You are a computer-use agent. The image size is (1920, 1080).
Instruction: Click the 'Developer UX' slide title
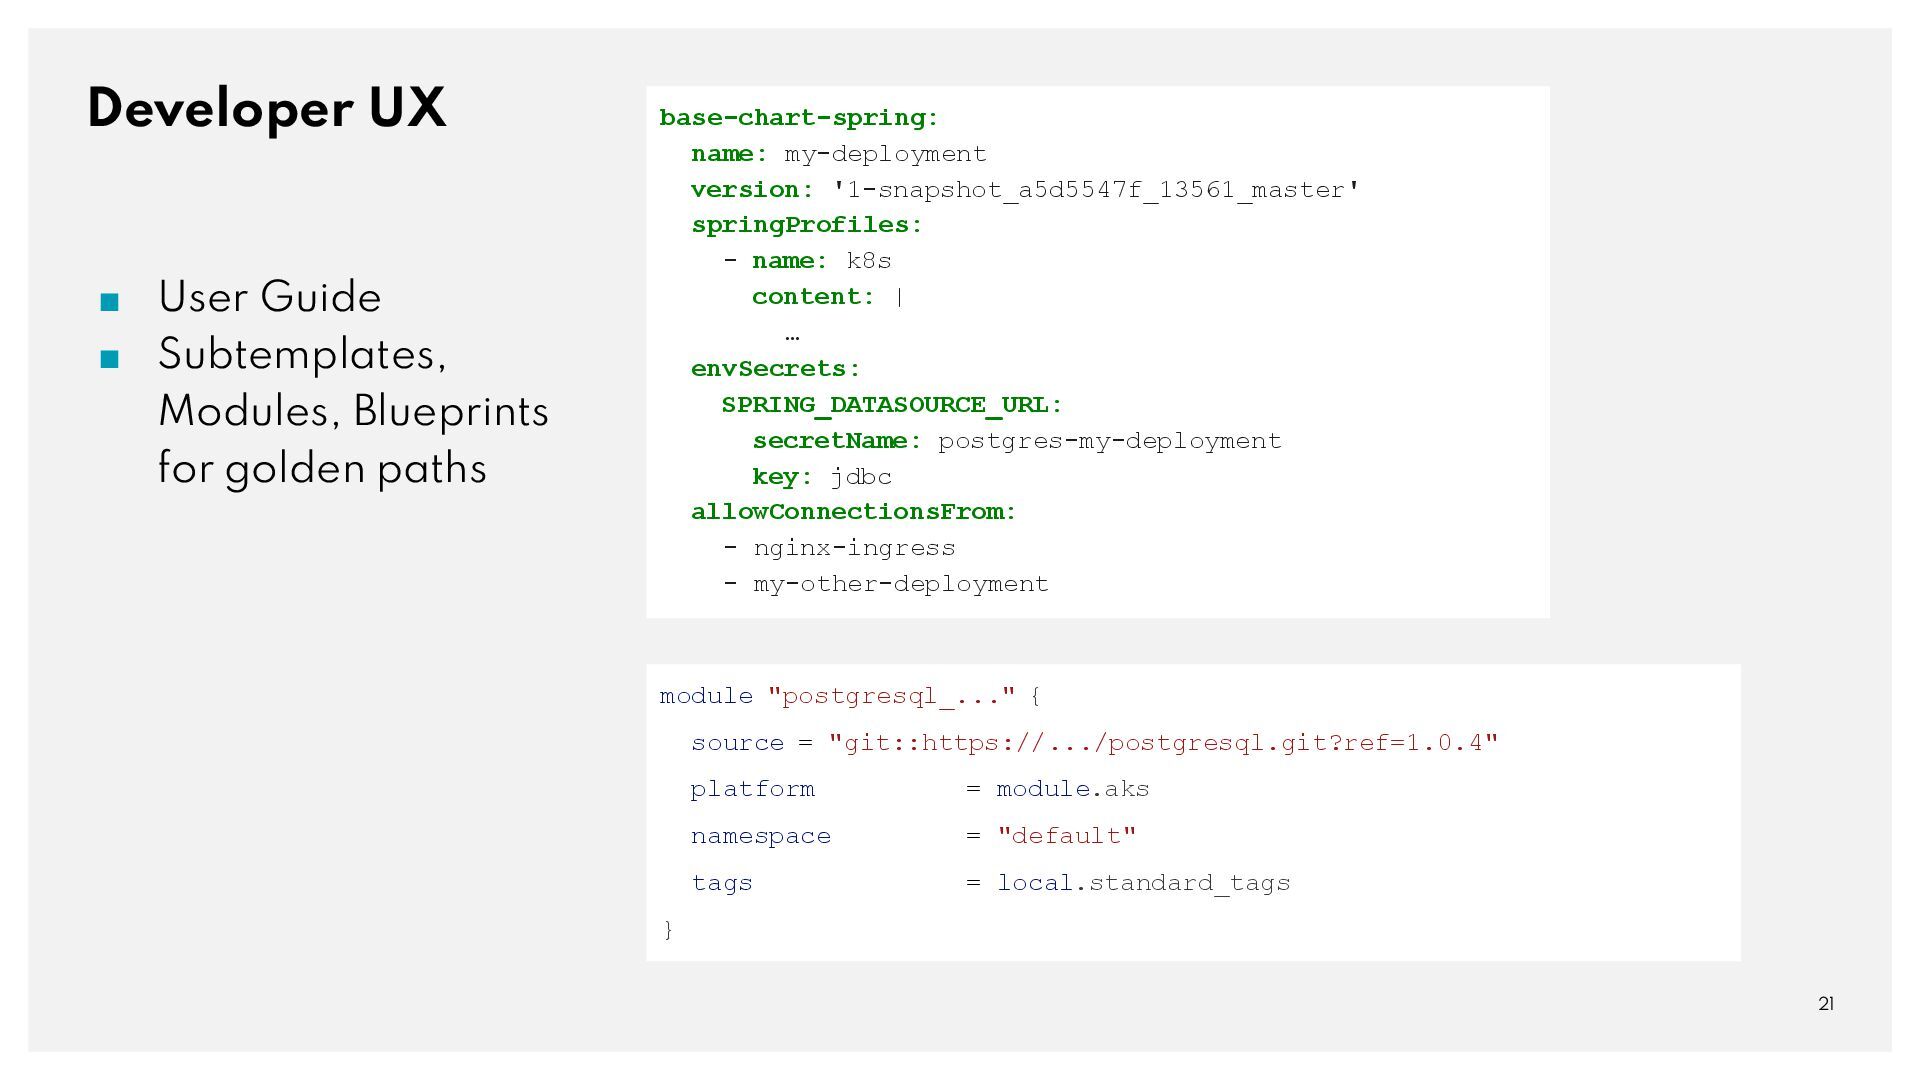coord(266,109)
